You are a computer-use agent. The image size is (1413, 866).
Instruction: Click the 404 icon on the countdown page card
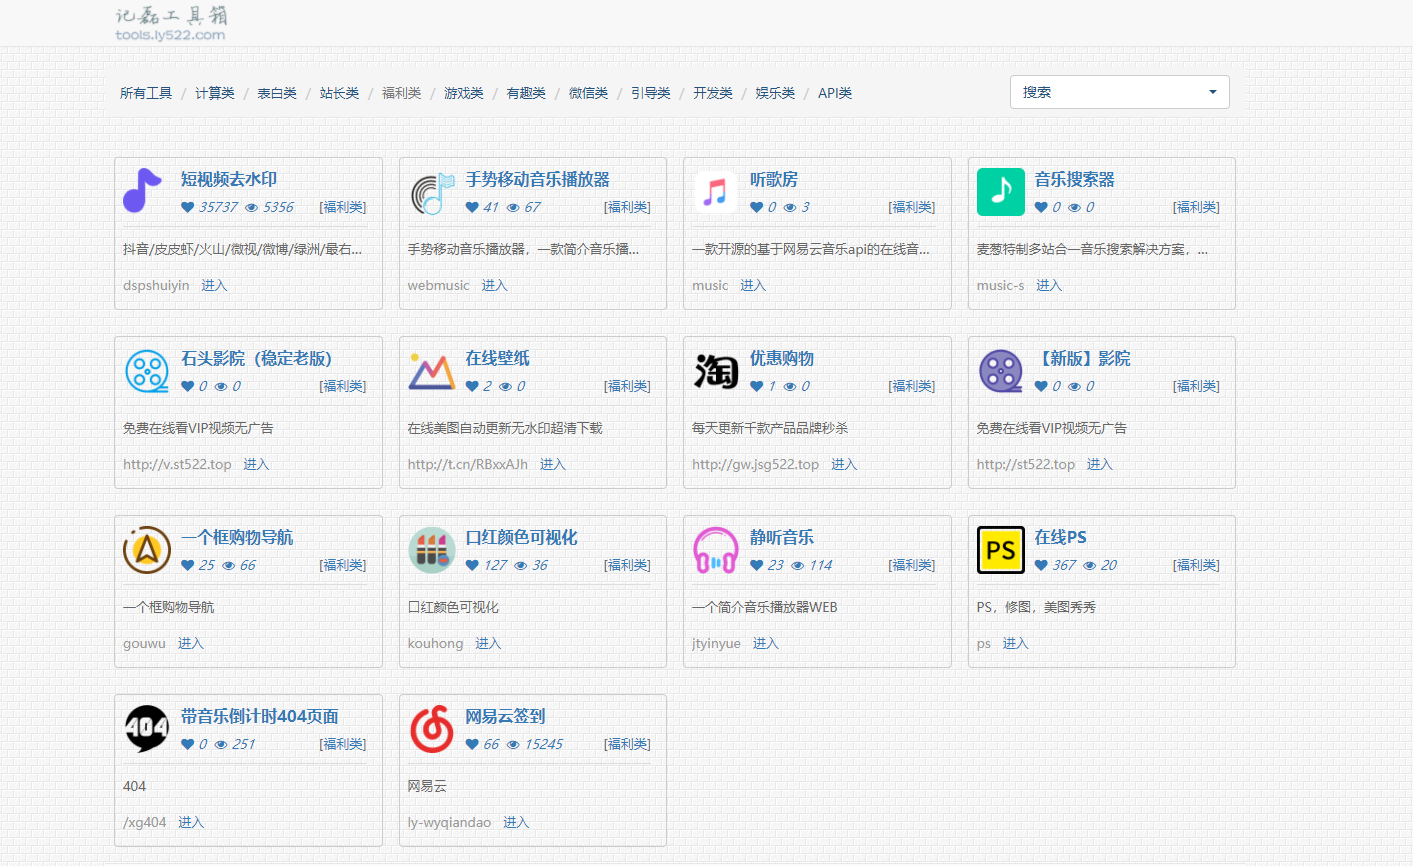click(x=147, y=729)
